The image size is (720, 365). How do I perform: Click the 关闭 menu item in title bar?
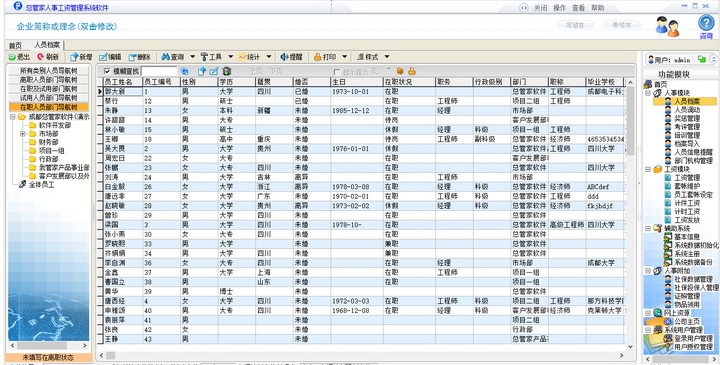(540, 8)
